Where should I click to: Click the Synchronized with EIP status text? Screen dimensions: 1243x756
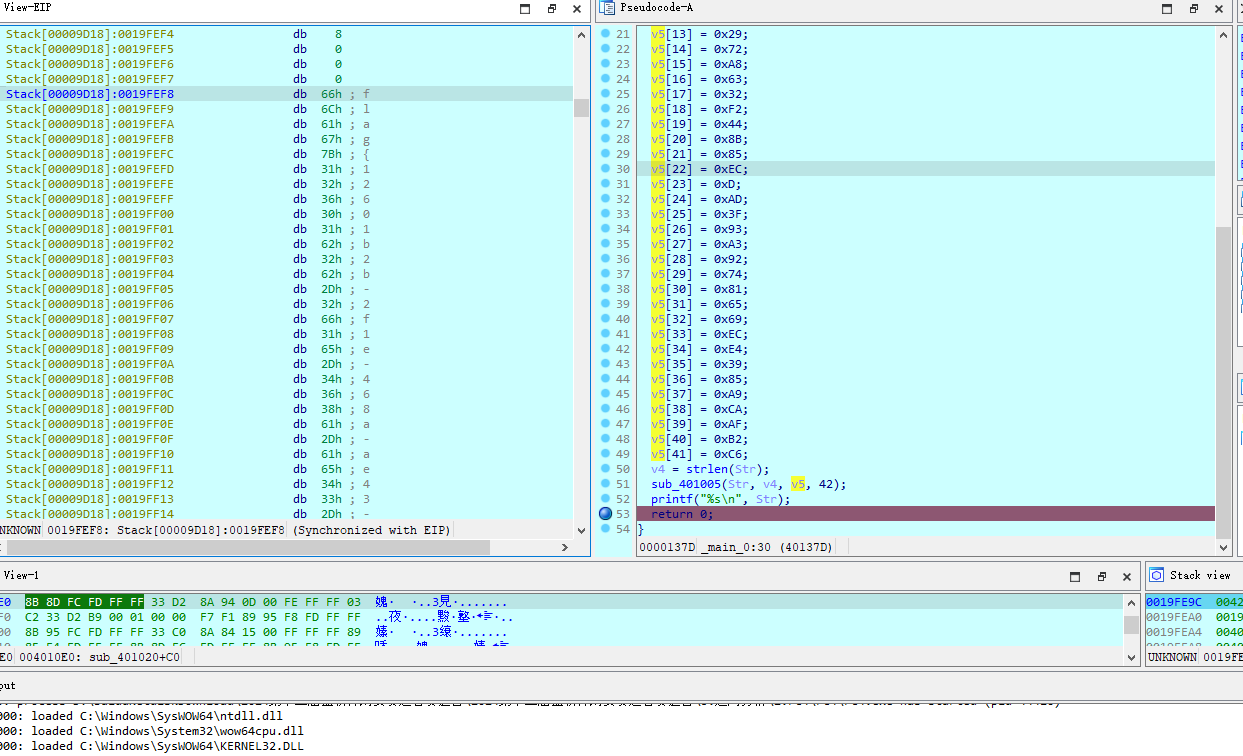pyautogui.click(x=371, y=530)
